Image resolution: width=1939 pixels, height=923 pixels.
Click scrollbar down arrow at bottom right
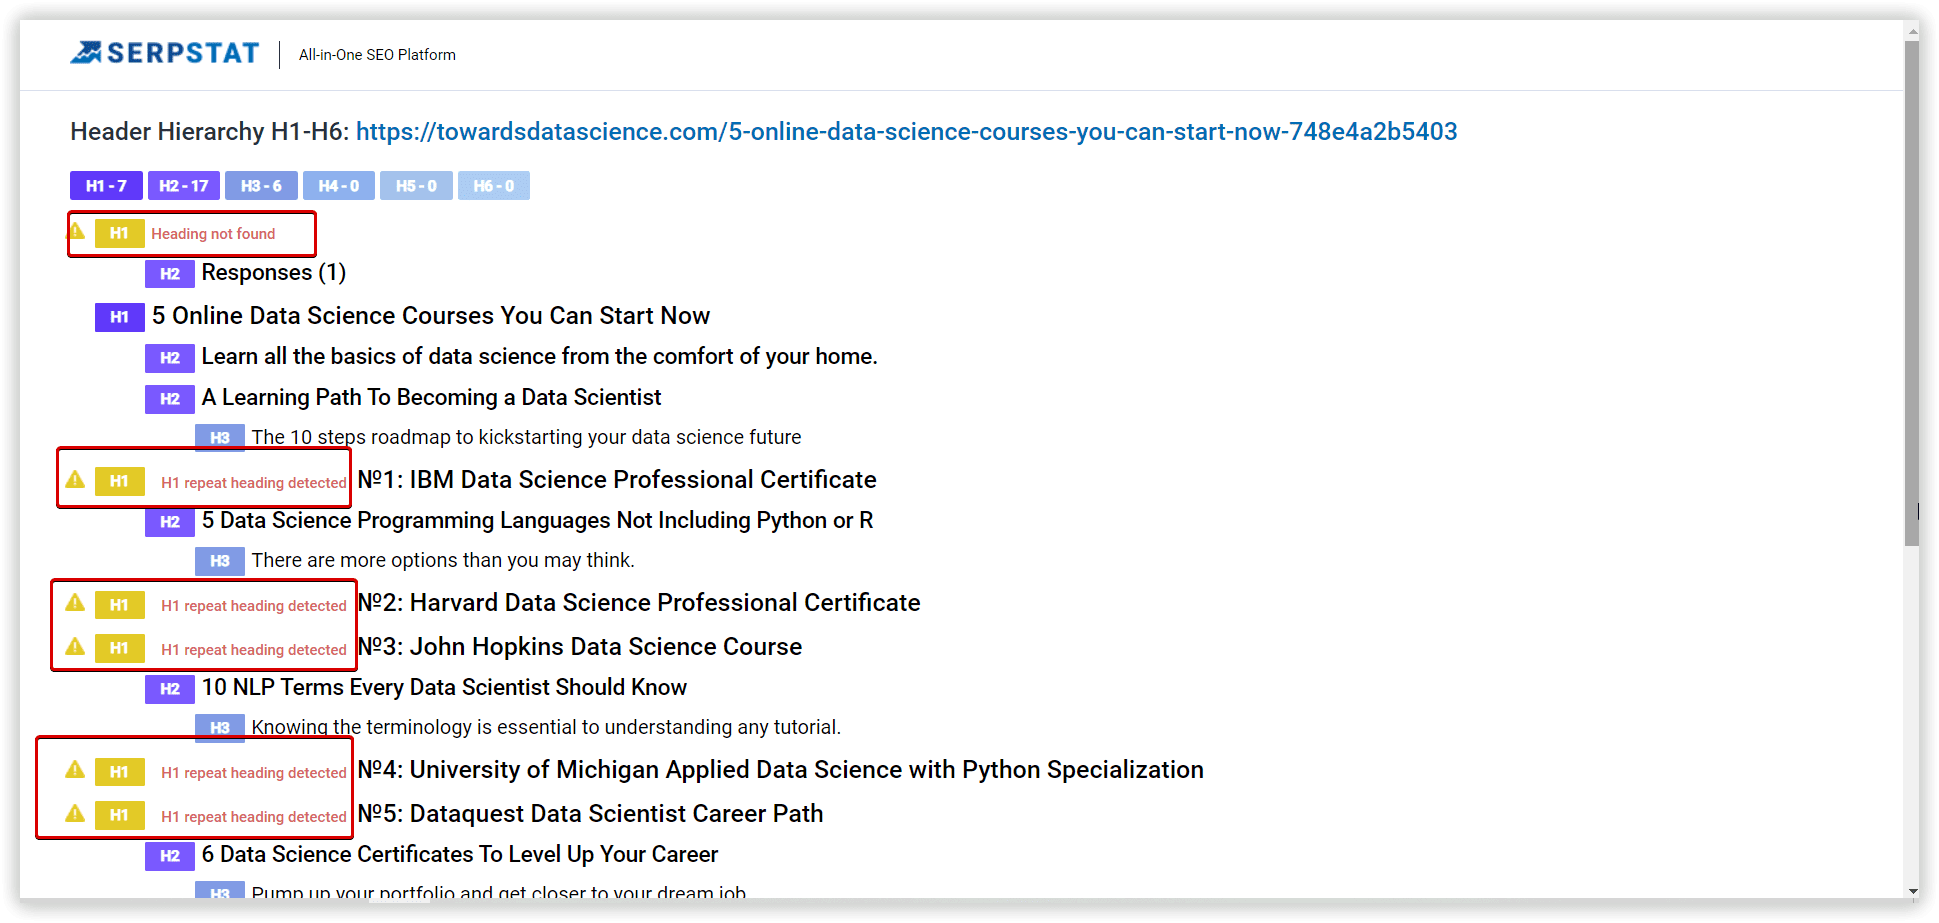click(x=1912, y=891)
